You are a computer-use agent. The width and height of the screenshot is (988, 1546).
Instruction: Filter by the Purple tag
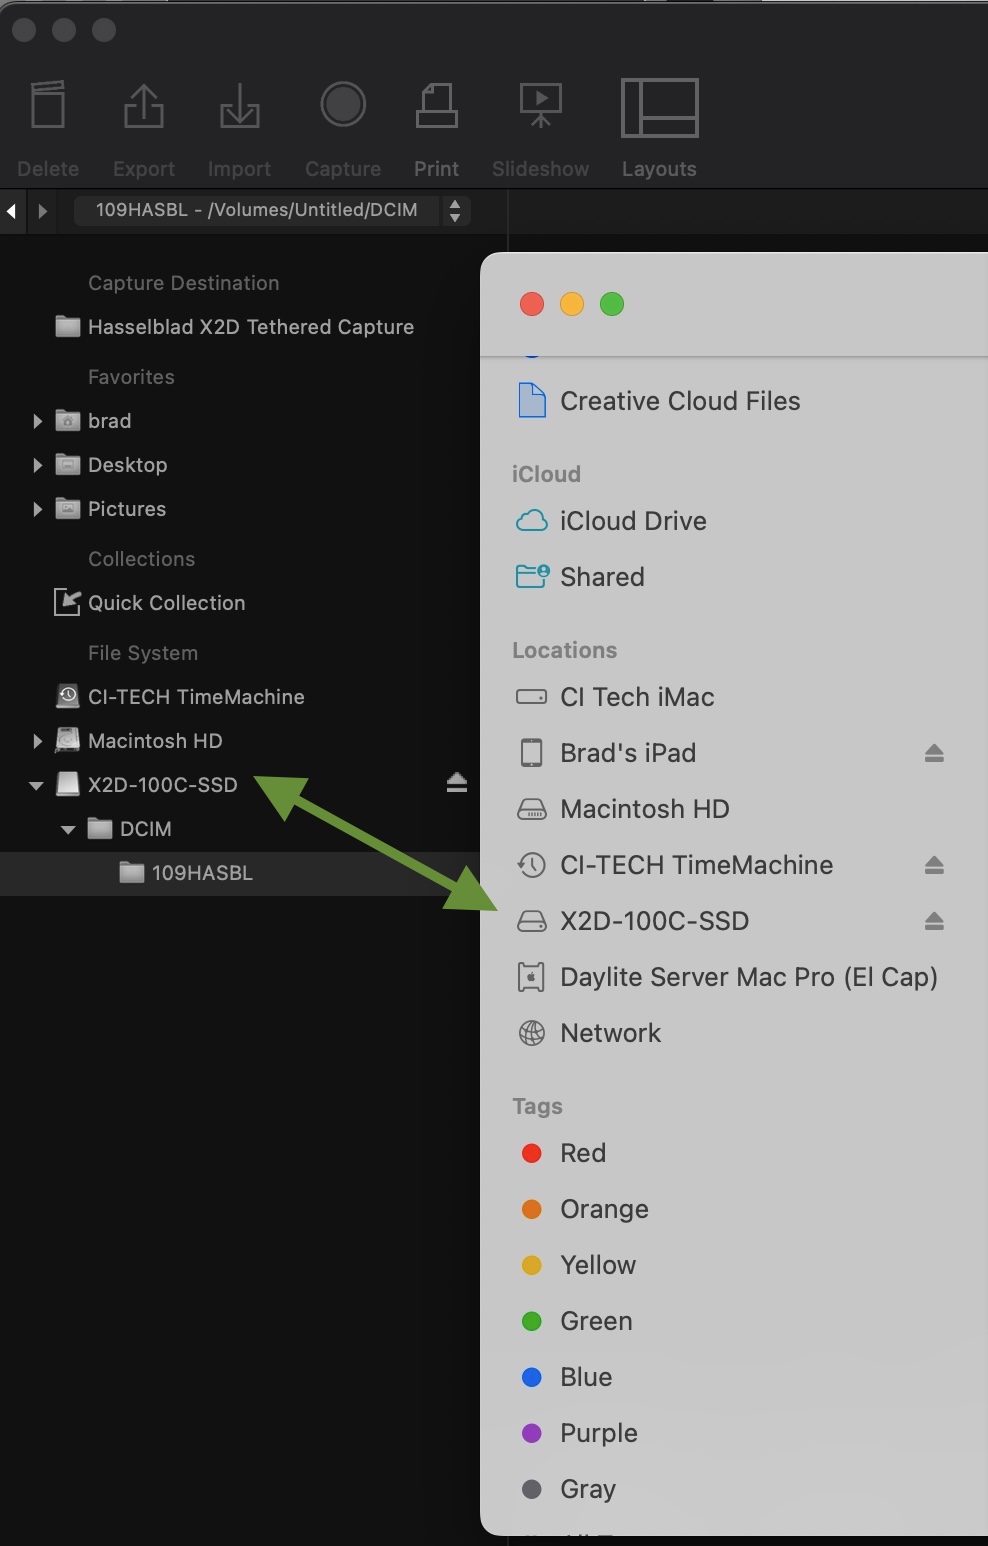point(599,1433)
